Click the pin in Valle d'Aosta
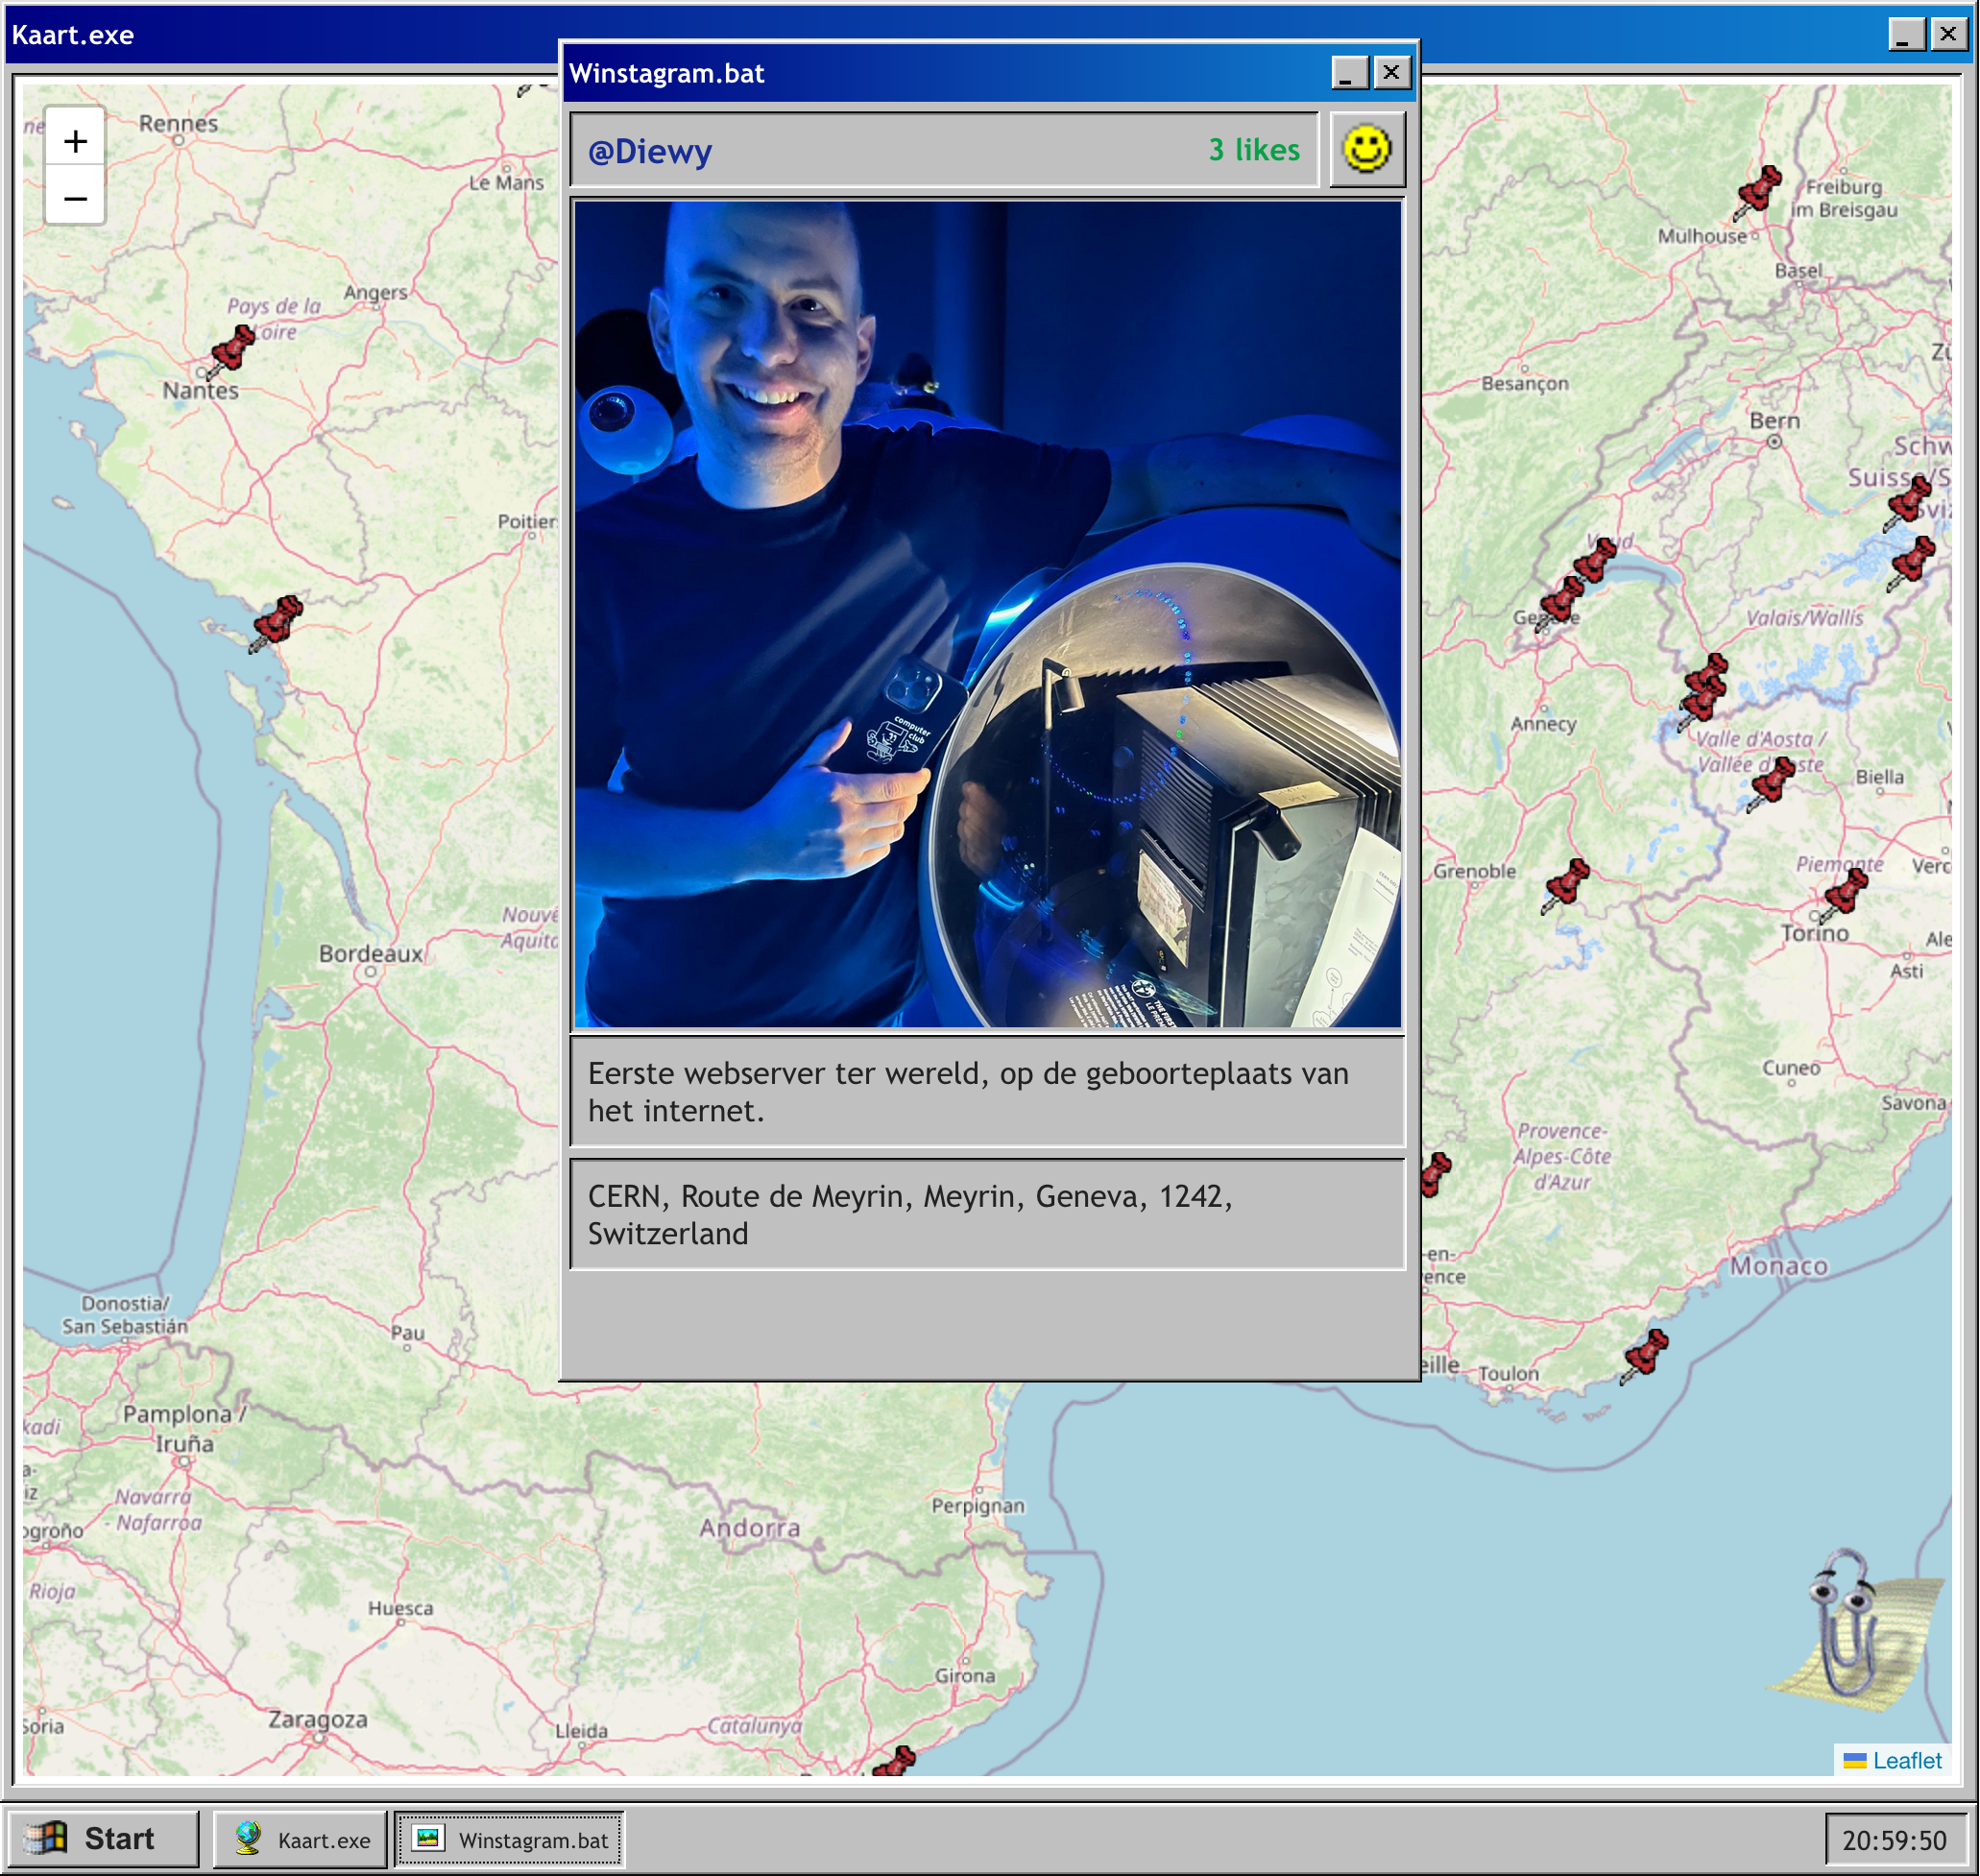Viewport: 1980px width, 1876px height. pos(1771,783)
